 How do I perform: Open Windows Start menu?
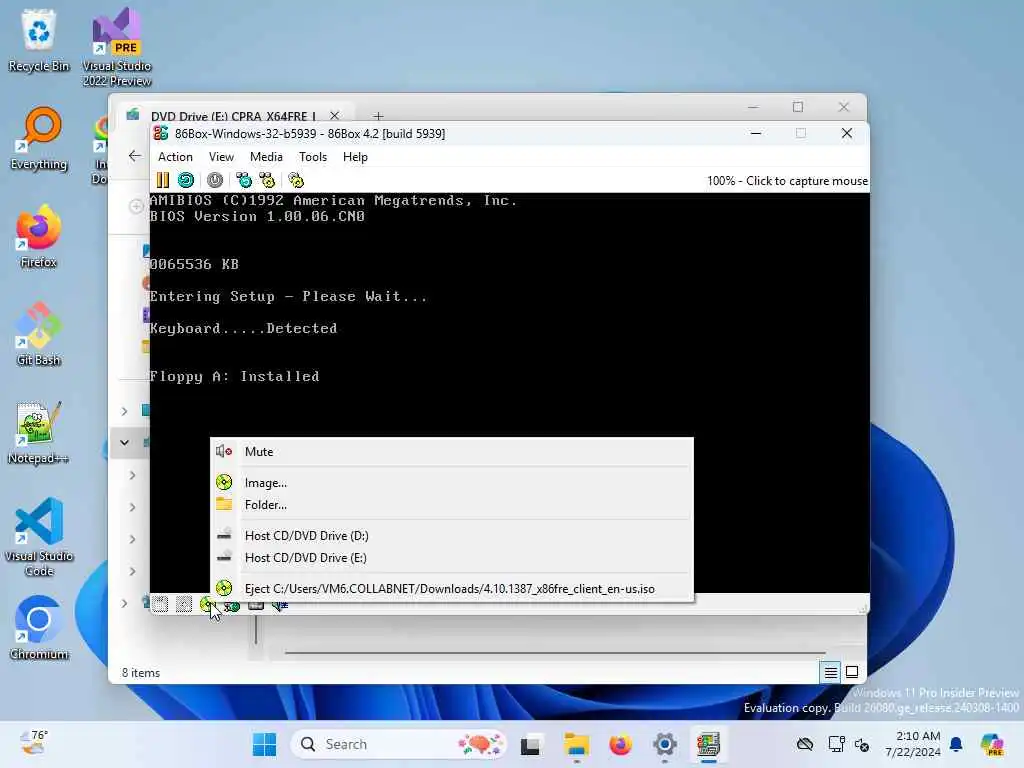(264, 744)
